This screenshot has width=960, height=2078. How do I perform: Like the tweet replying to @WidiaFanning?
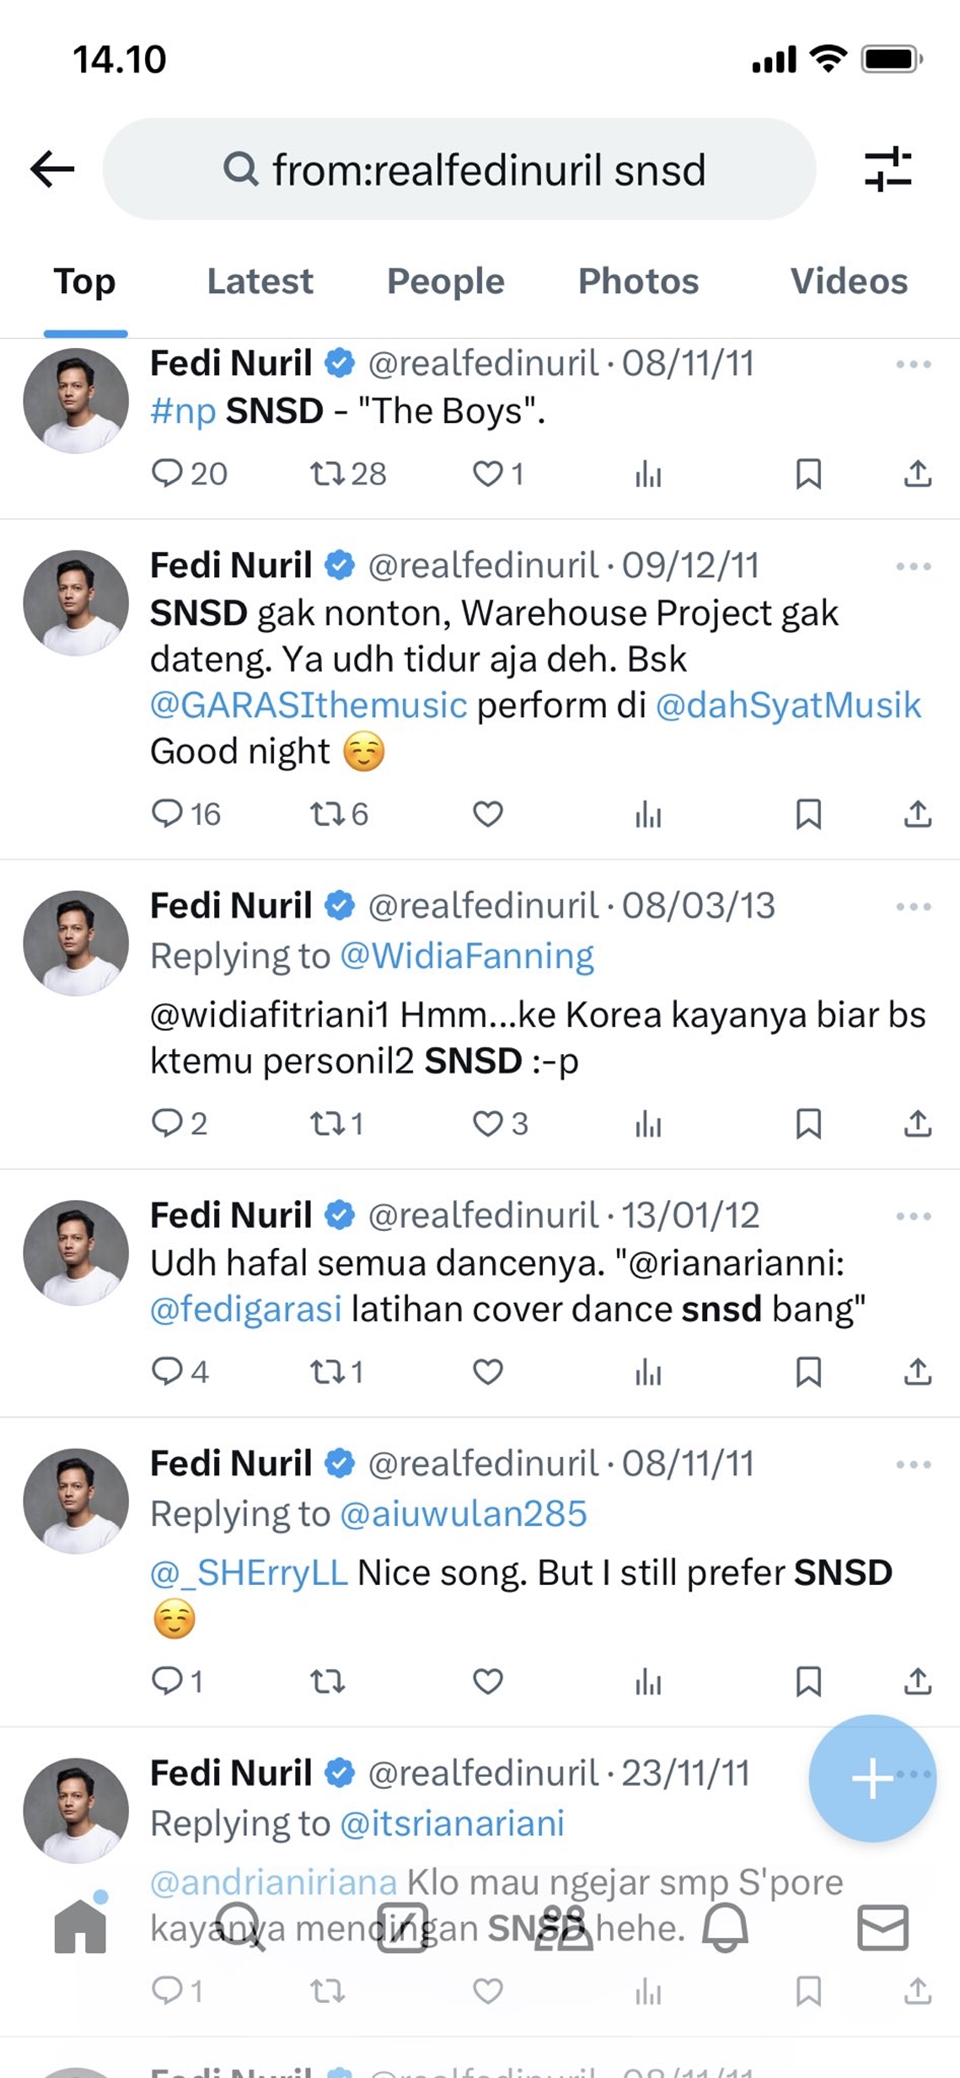click(x=488, y=1123)
